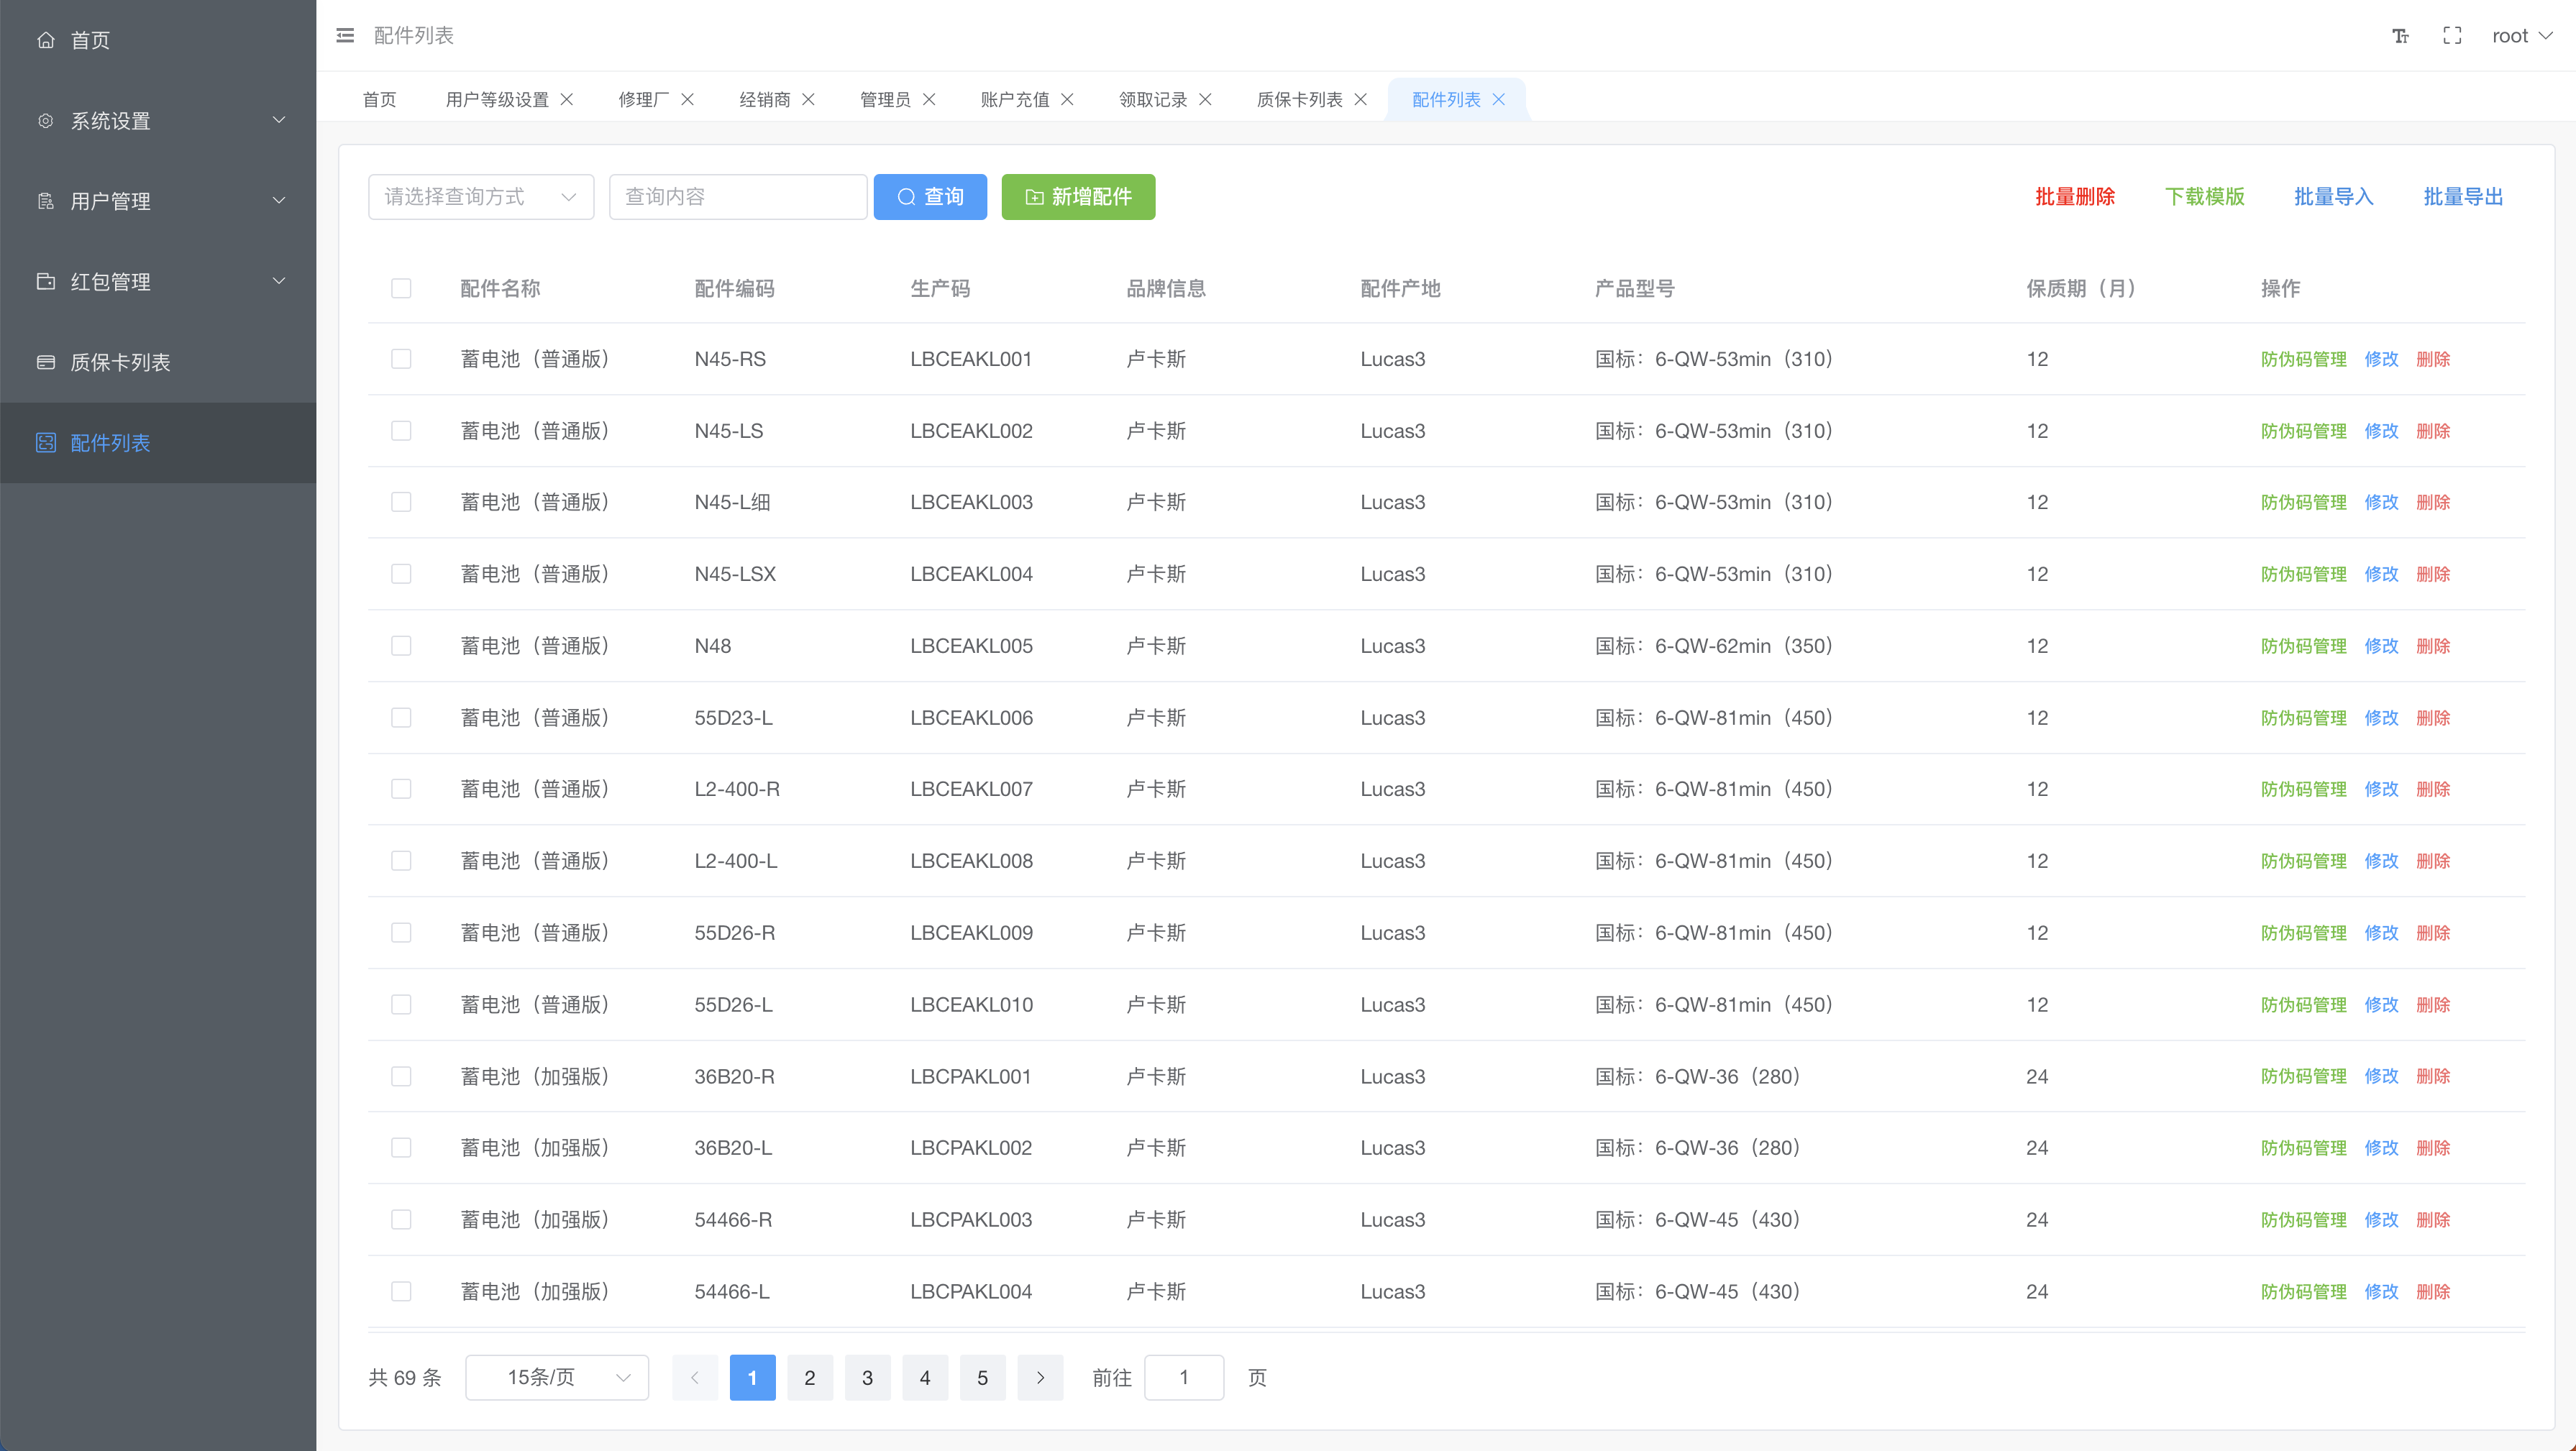This screenshot has width=2576, height=1451.
Task: Click the parts list sidebar icon
Action: point(45,442)
